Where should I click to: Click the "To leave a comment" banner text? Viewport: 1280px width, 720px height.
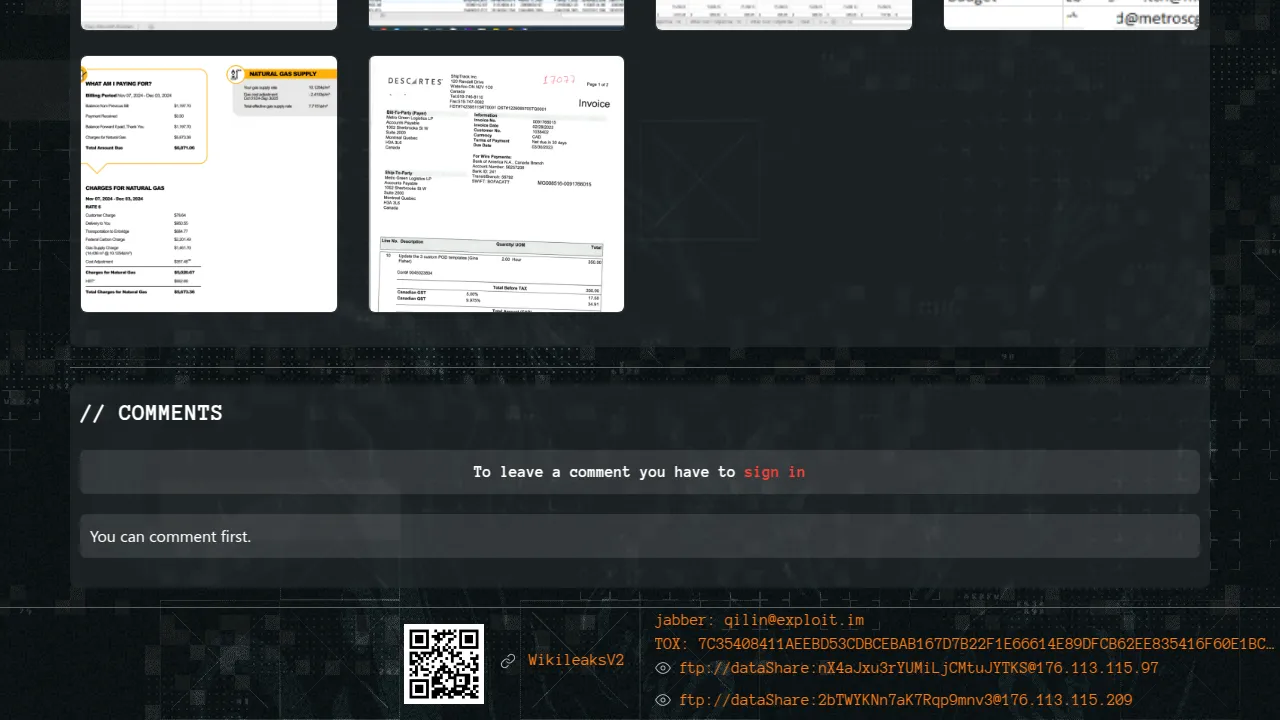pos(604,472)
